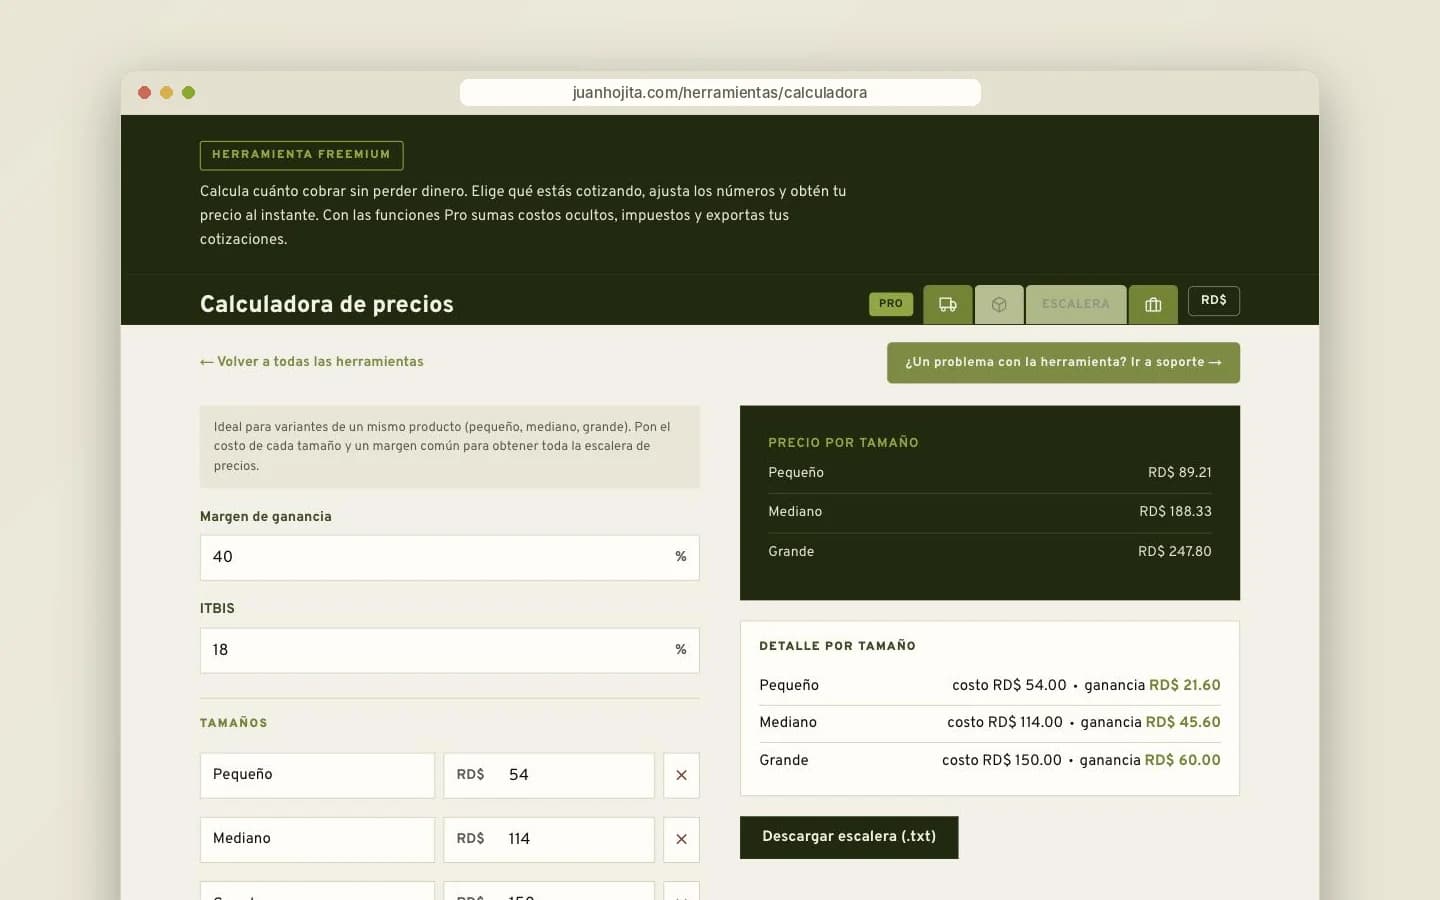
Task: Remove the Mediano size row
Action: pos(681,839)
